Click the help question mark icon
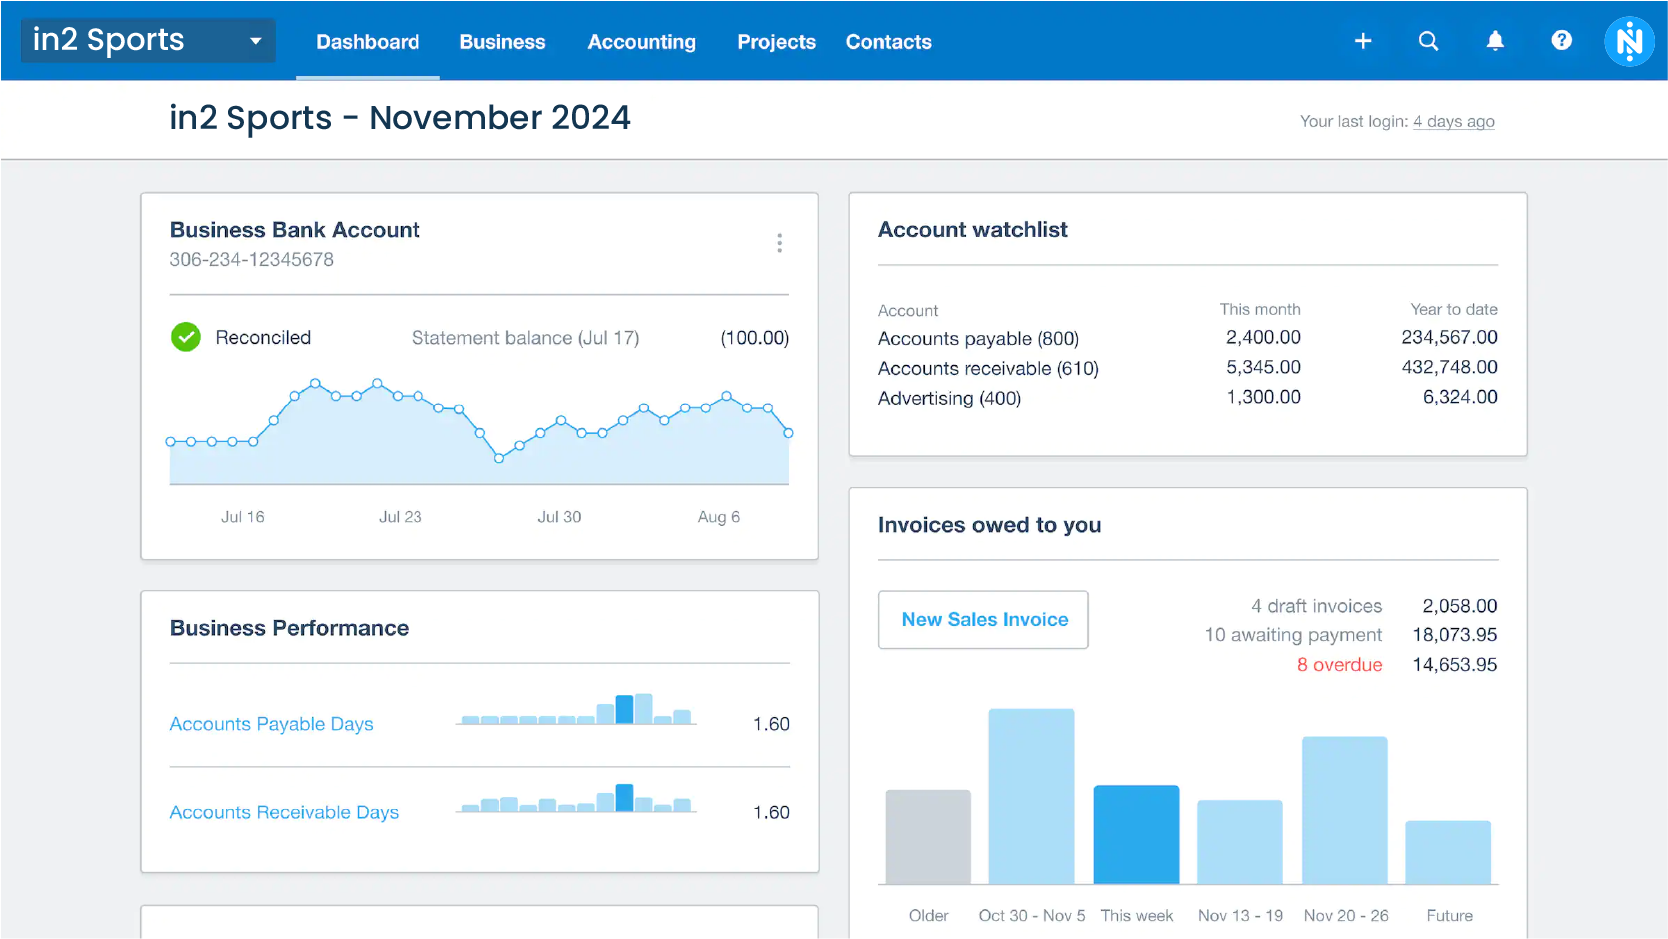 [1560, 41]
